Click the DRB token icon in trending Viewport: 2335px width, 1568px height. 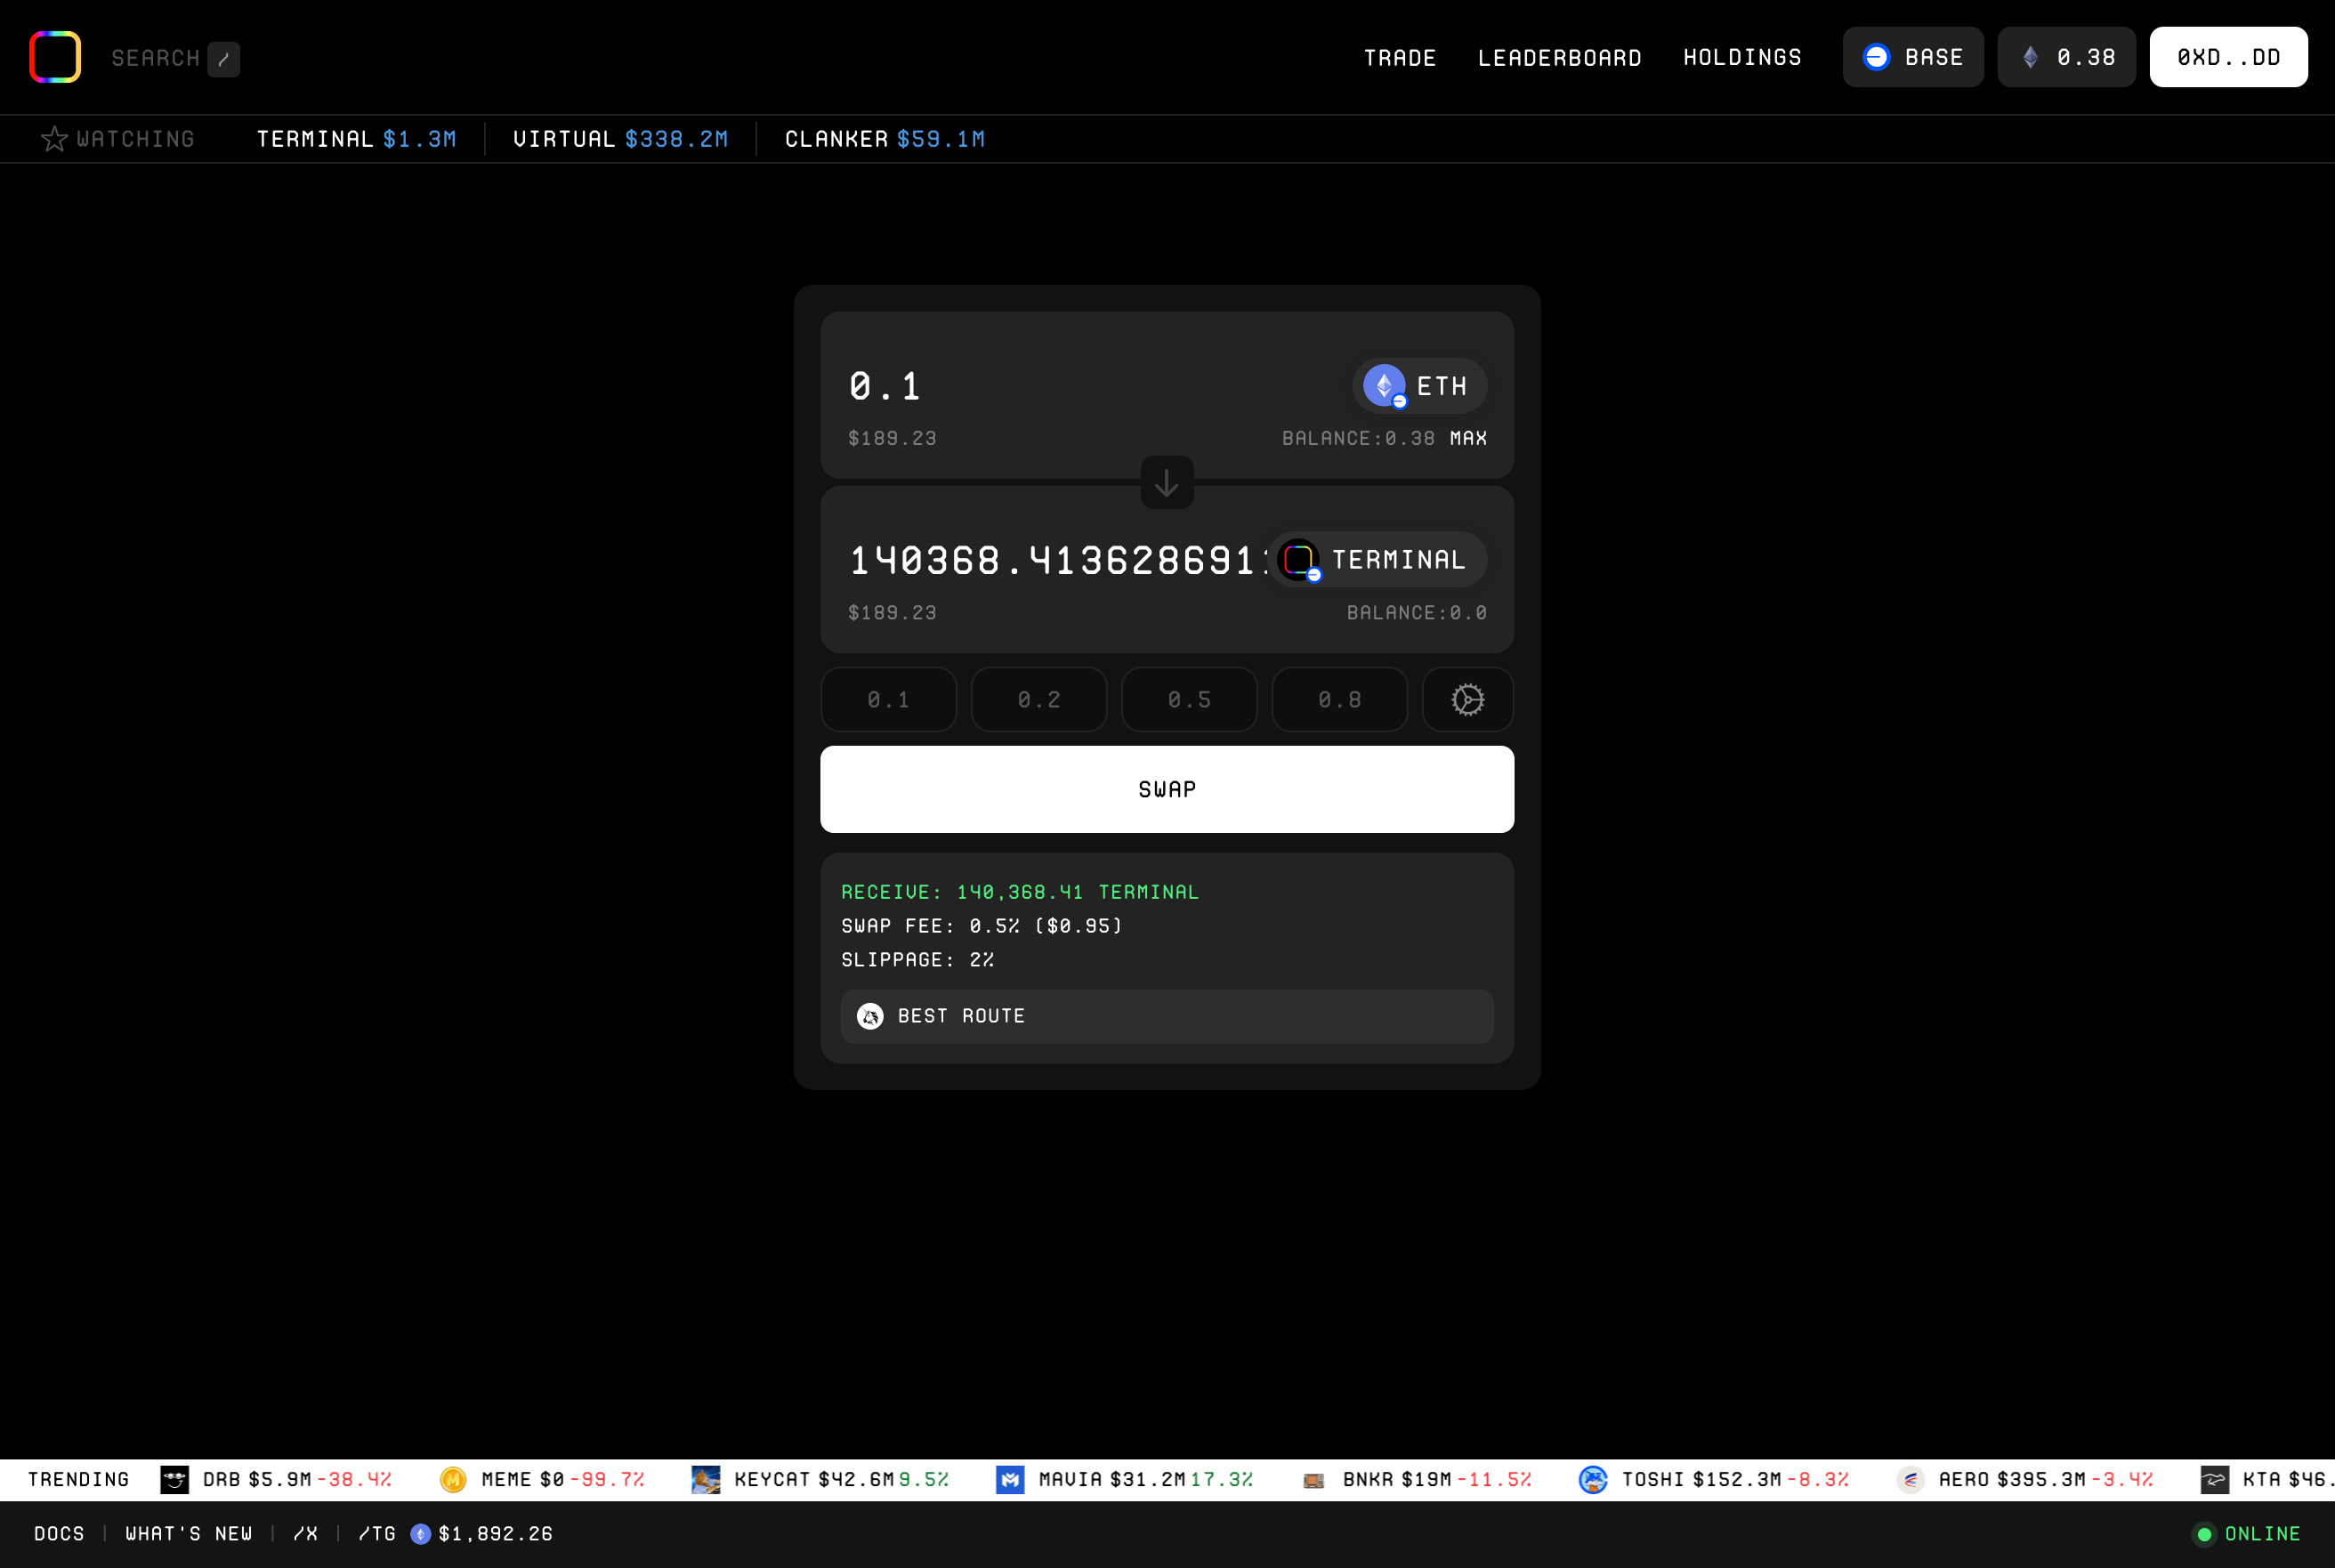pos(175,1480)
